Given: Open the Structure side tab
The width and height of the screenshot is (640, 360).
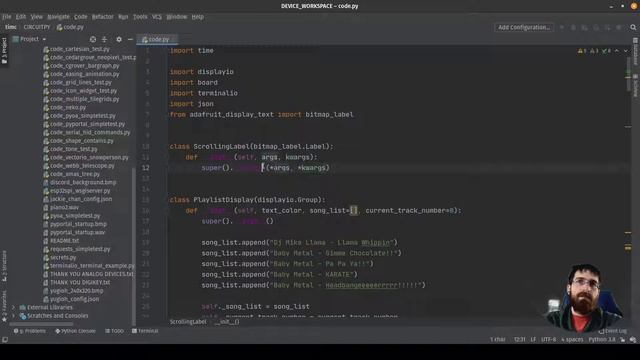Looking at the screenshot, I should pos(4,266).
